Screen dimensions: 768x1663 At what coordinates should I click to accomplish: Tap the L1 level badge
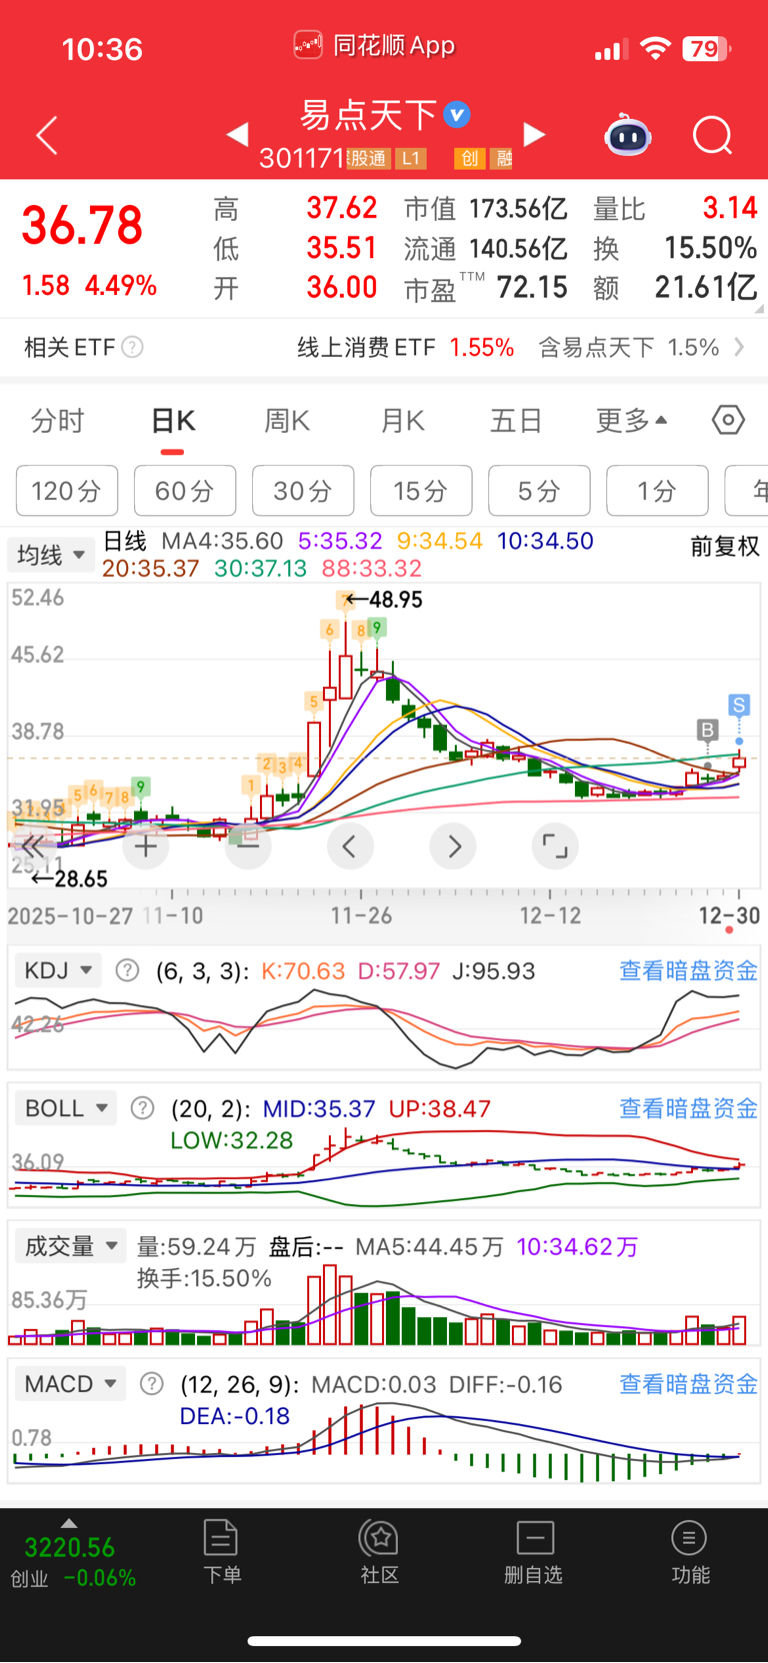[x=410, y=158]
